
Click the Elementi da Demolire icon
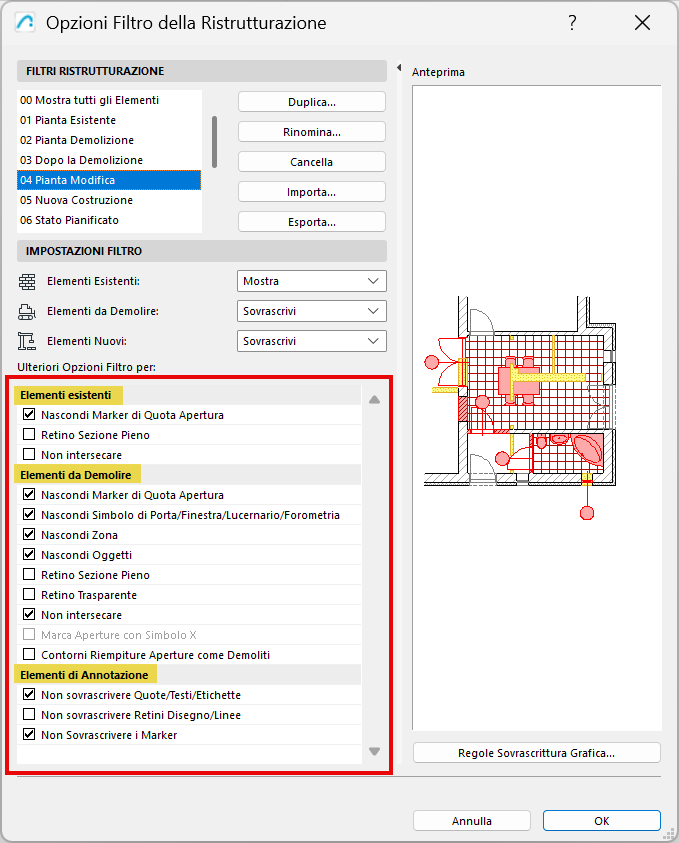coord(27,311)
